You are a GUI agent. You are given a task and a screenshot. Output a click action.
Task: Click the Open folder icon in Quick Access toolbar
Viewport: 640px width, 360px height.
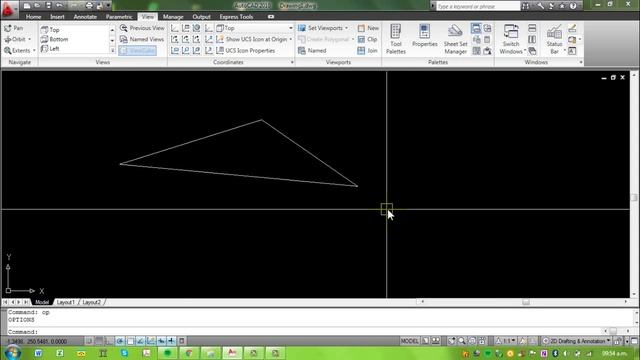click(x=37, y=6)
